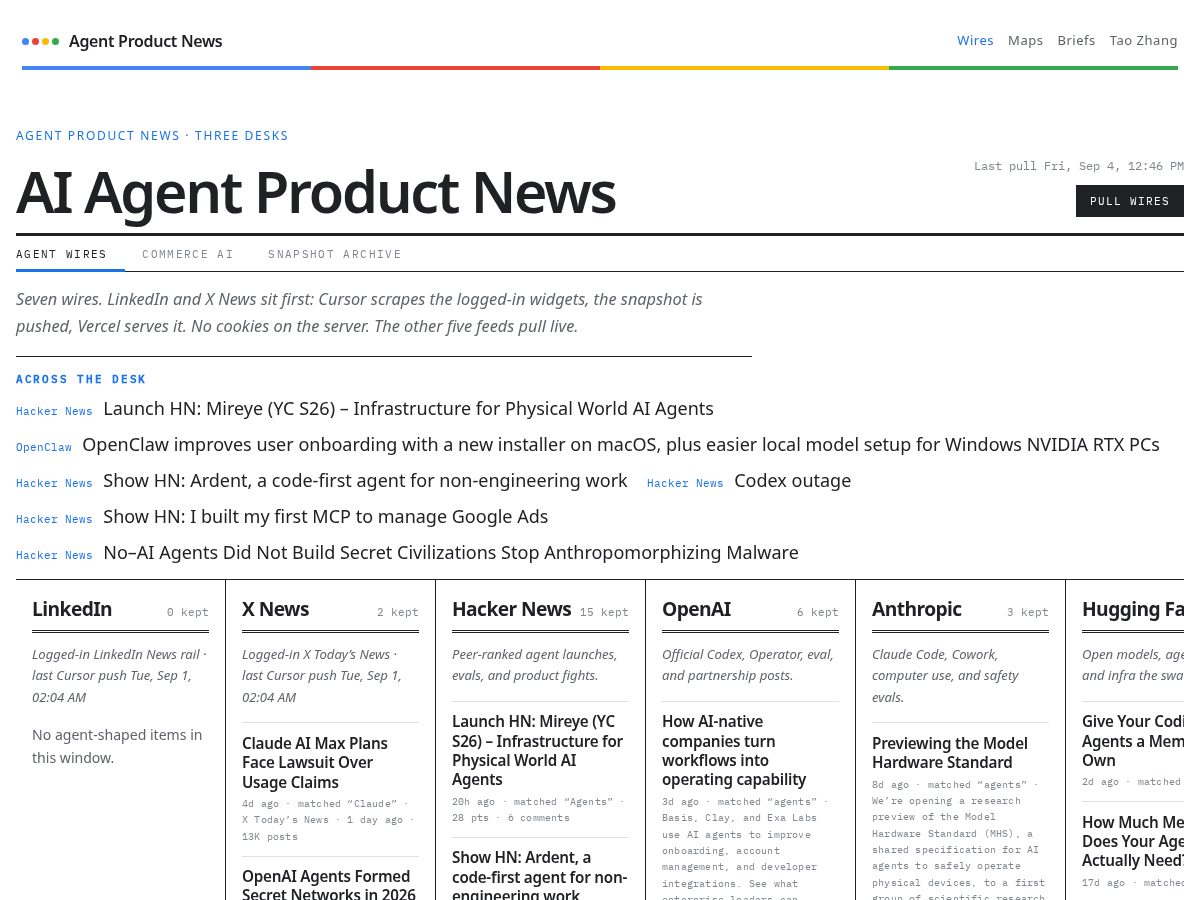
Task: Click 'AGENT PRODUCT NEWS · THREE DESKS' breadcrumb
Action: pyautogui.click(x=152, y=136)
